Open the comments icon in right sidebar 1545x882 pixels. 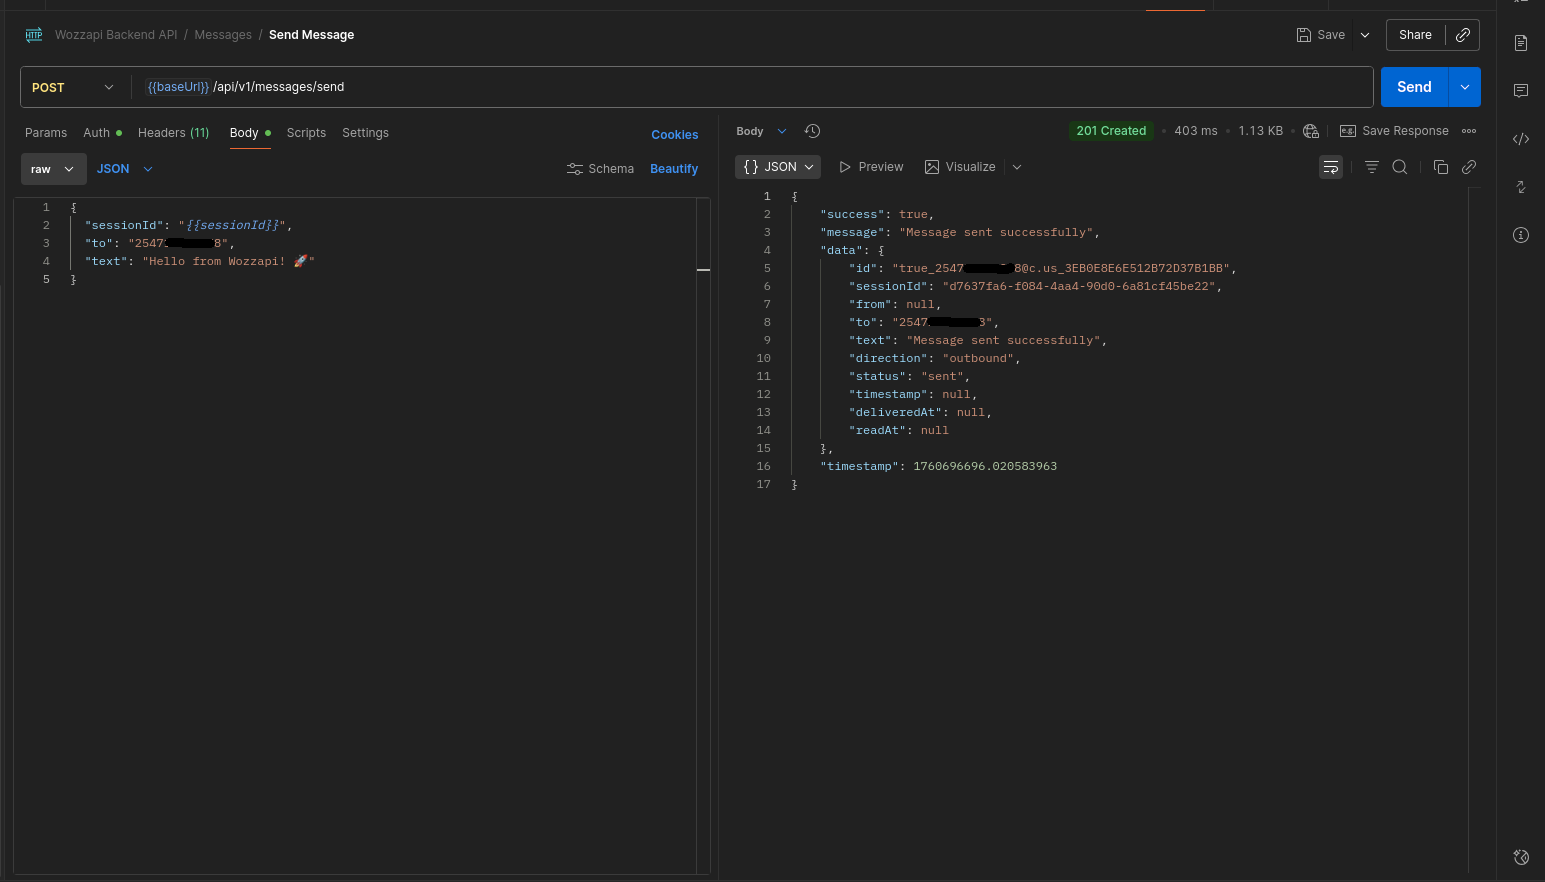coord(1520,91)
